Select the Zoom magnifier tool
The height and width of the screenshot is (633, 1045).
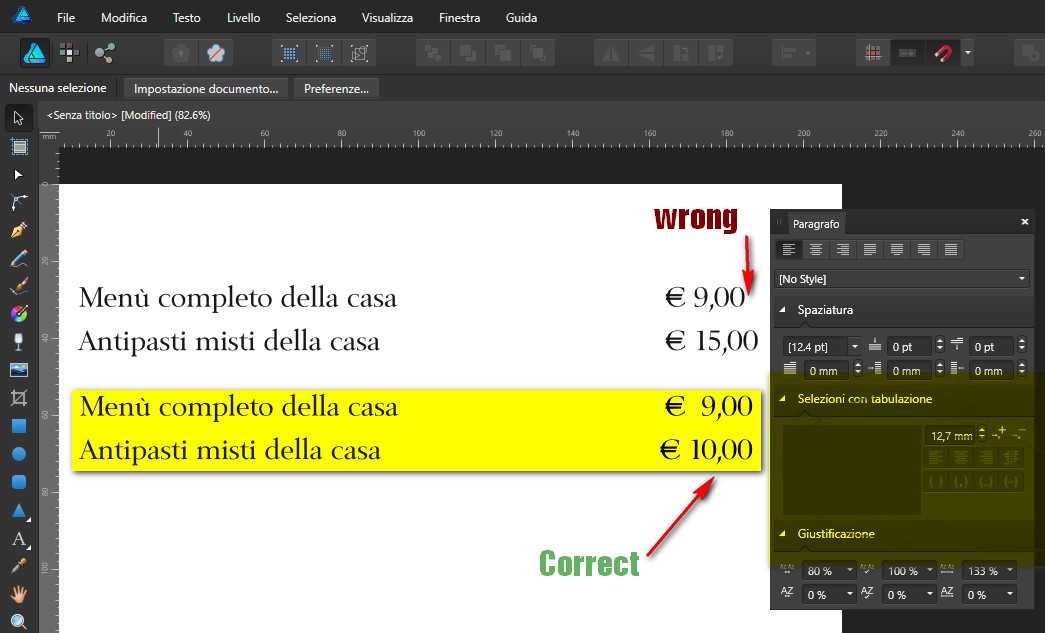click(19, 622)
